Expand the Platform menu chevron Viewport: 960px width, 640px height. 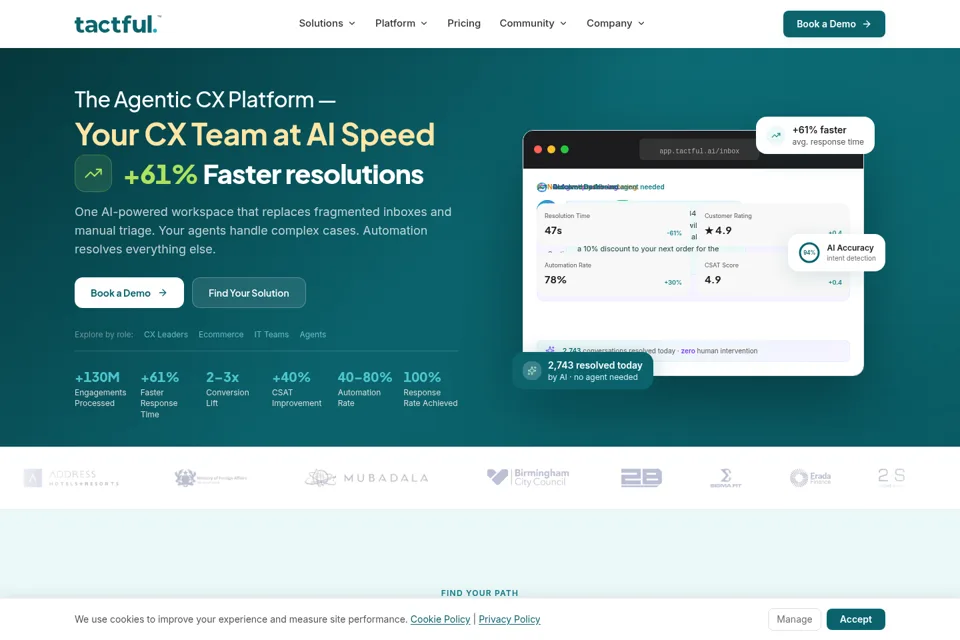point(424,24)
